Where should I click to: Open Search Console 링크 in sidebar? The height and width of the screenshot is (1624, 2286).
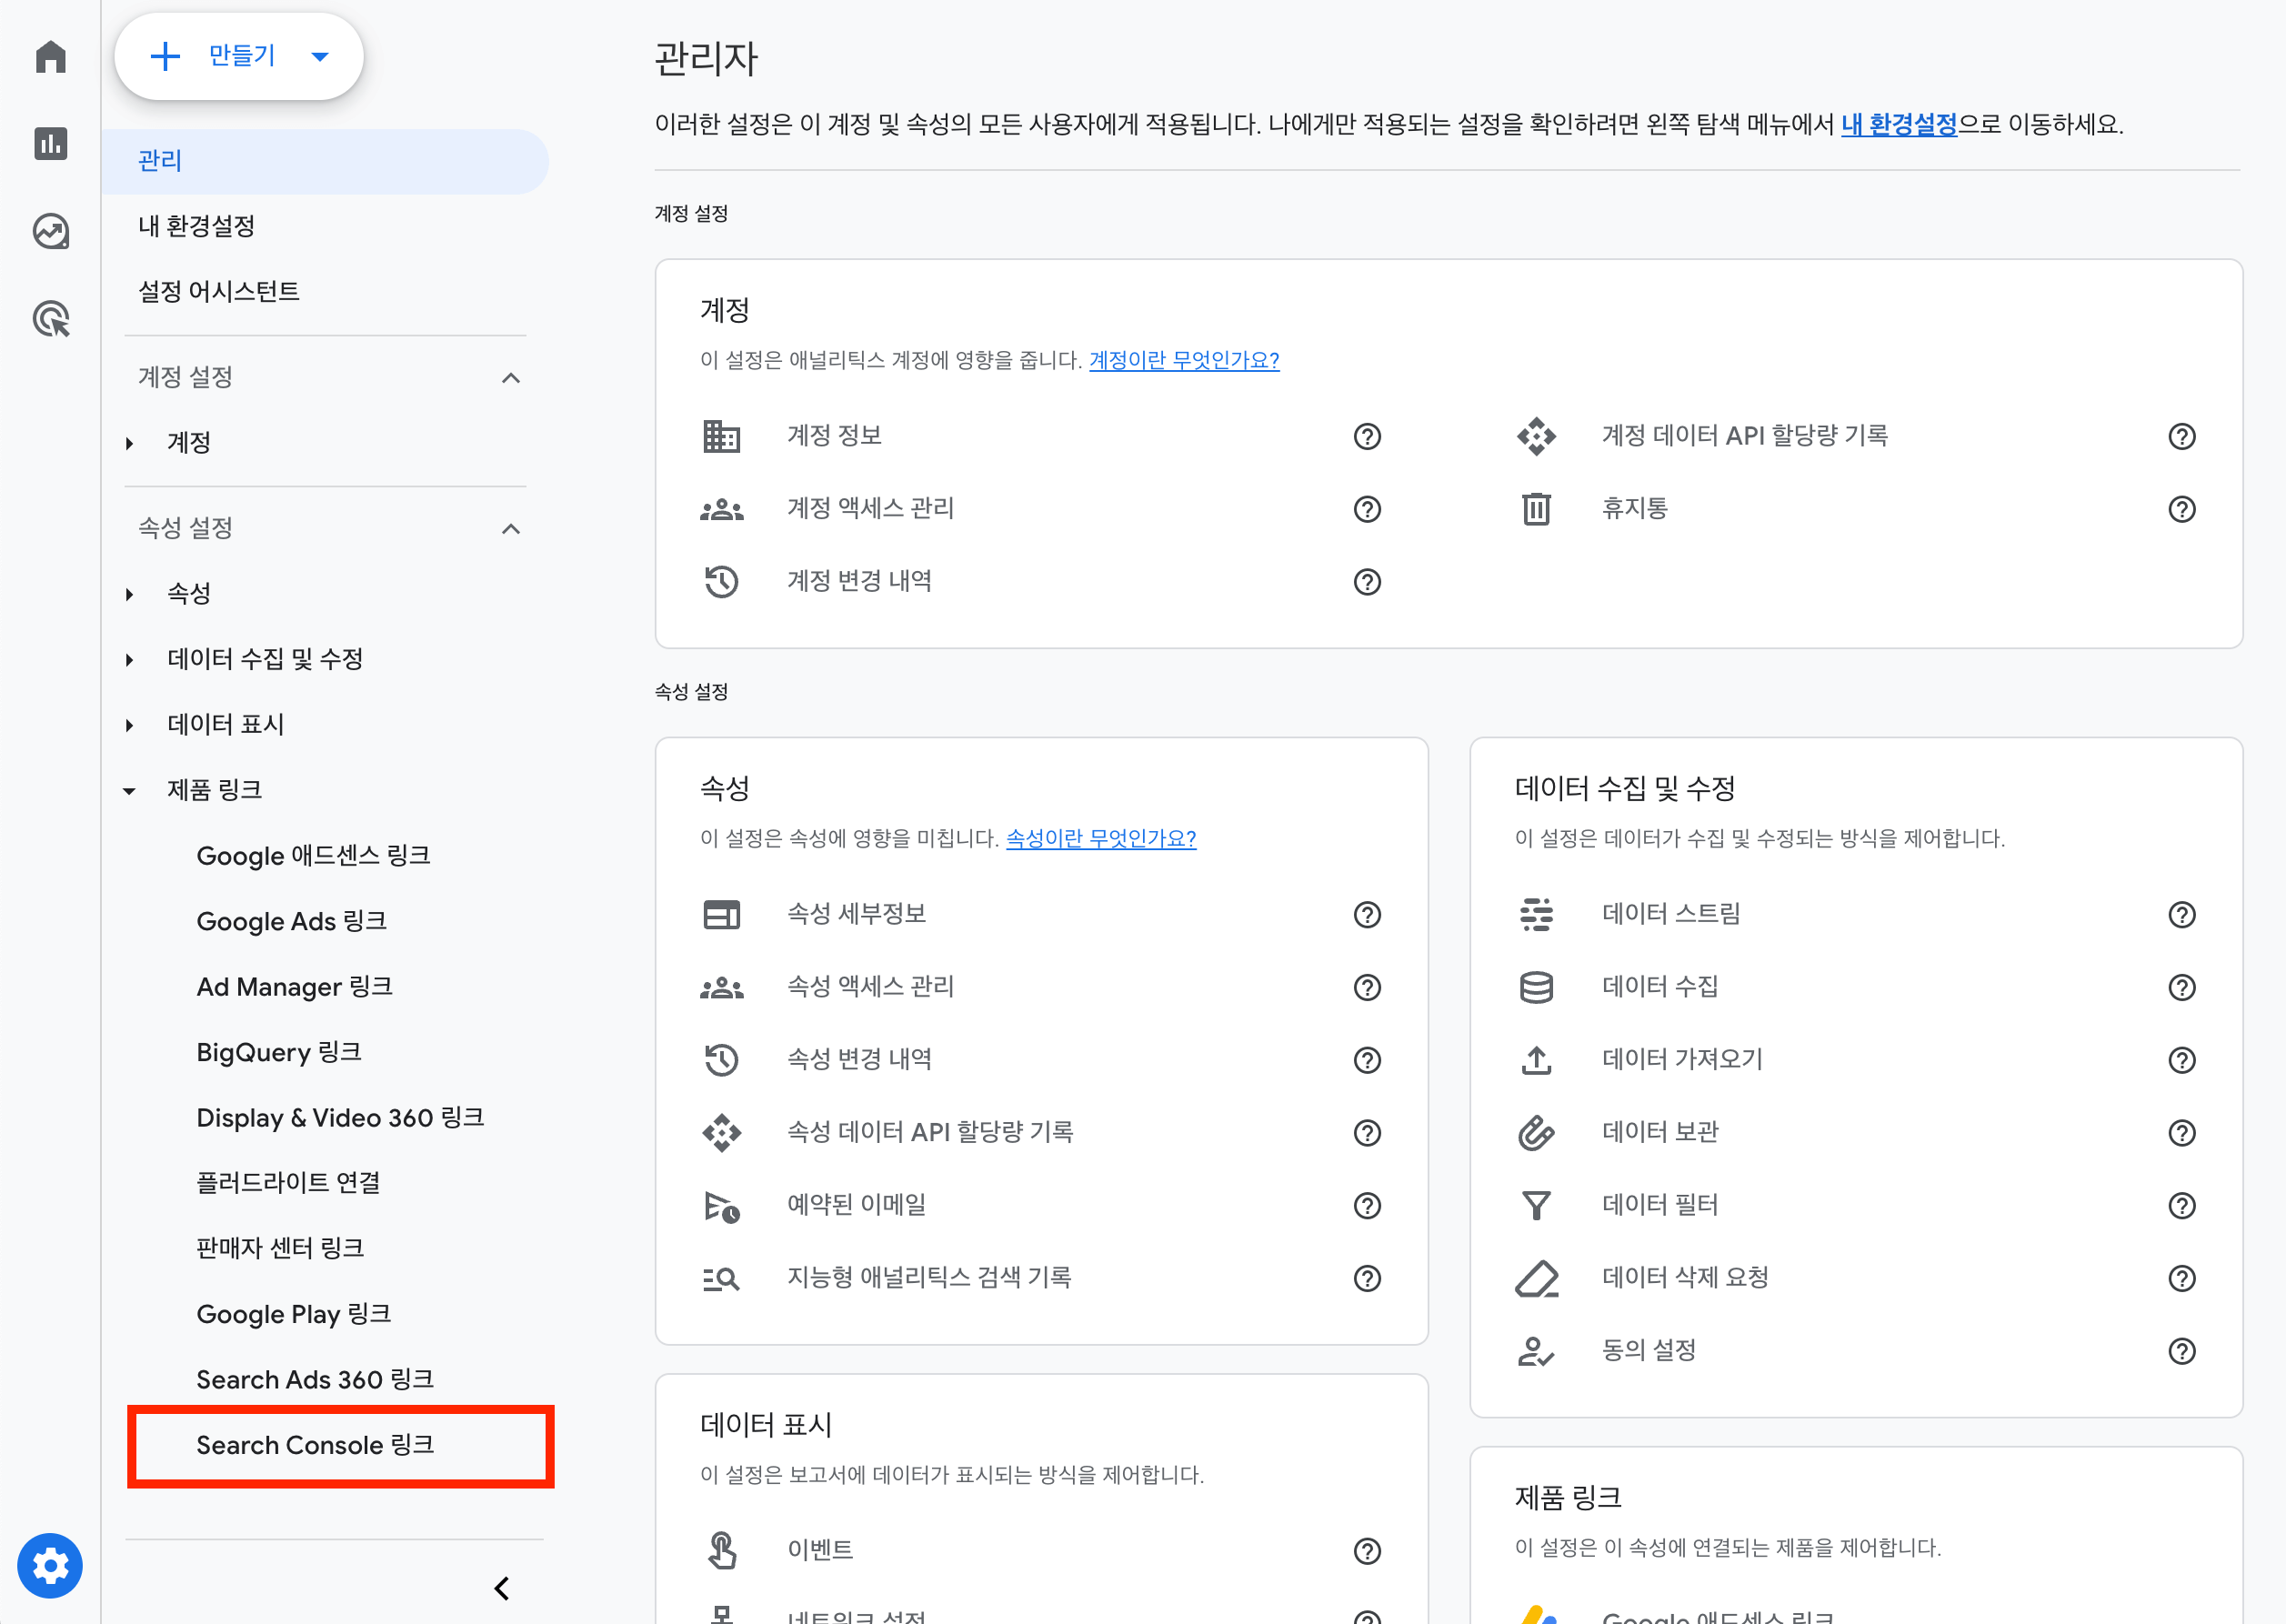pyautogui.click(x=315, y=1445)
